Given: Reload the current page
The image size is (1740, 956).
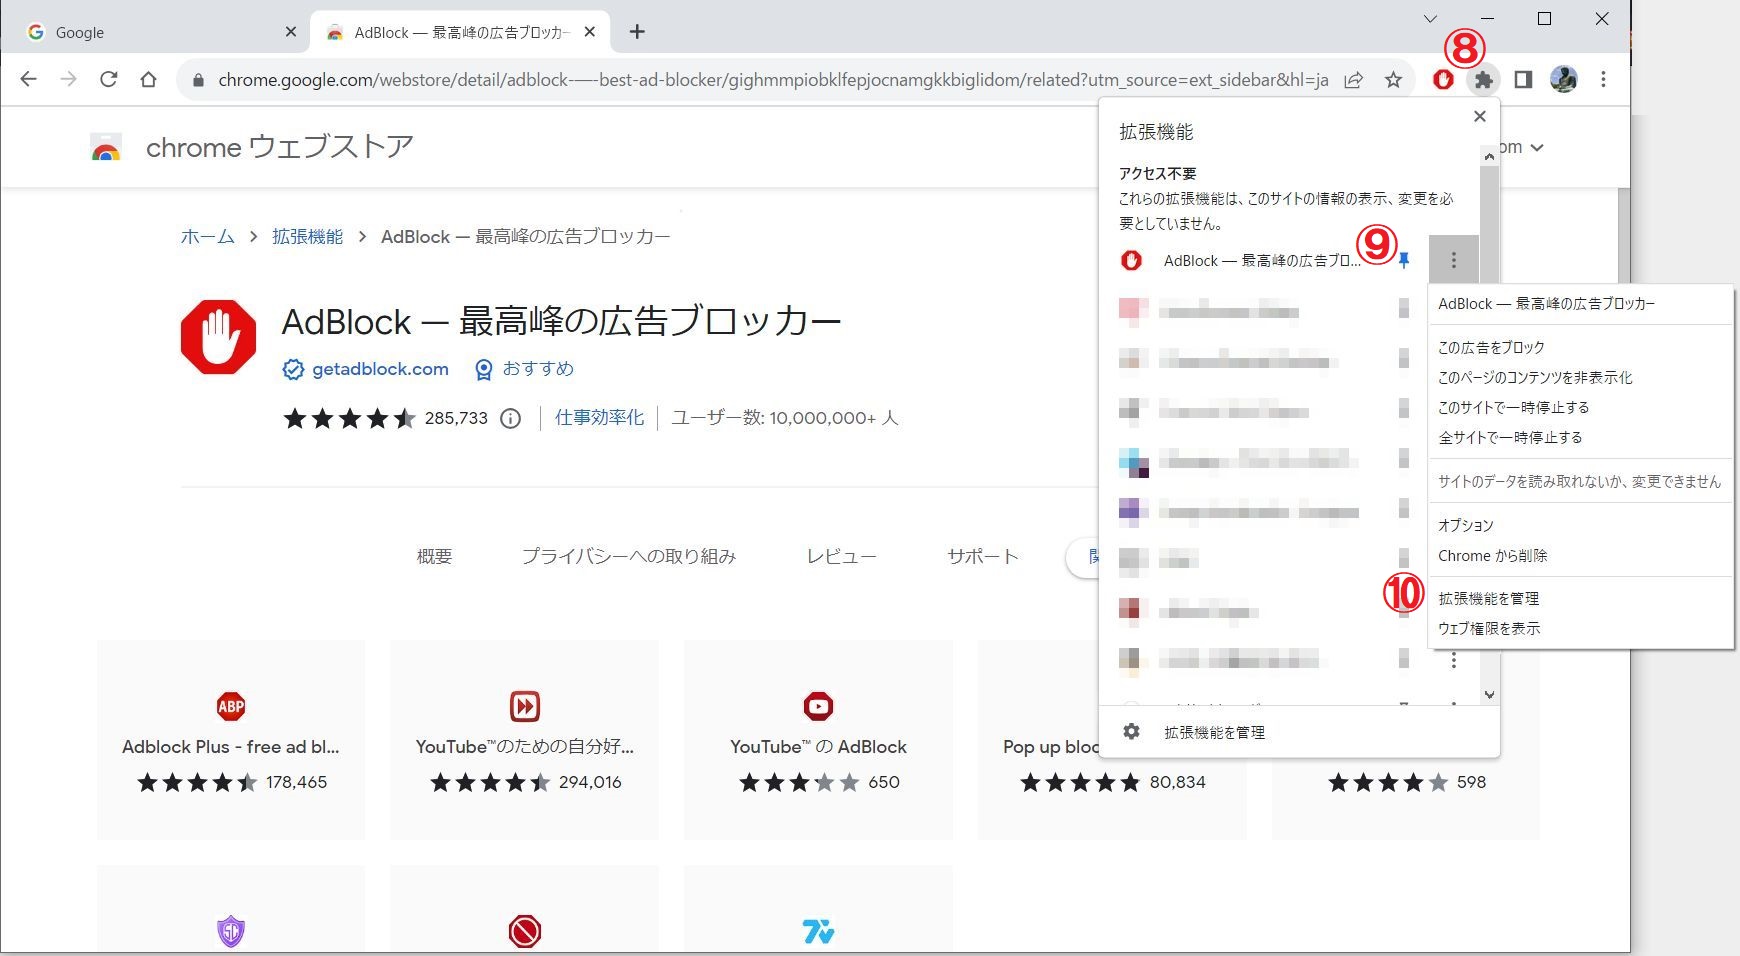Looking at the screenshot, I should point(108,79).
